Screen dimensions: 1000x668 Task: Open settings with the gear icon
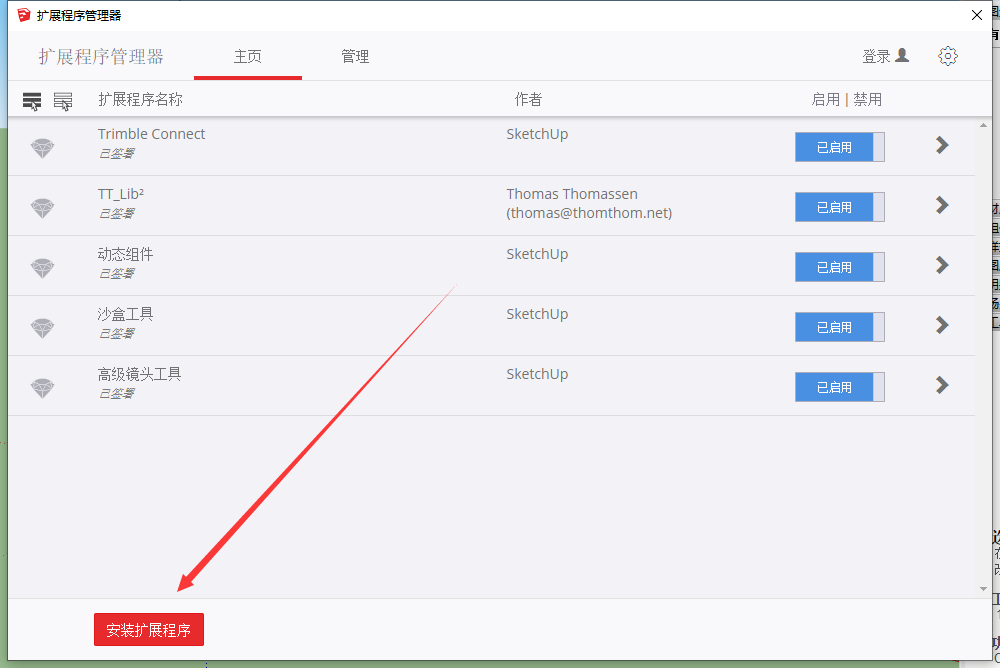(948, 56)
